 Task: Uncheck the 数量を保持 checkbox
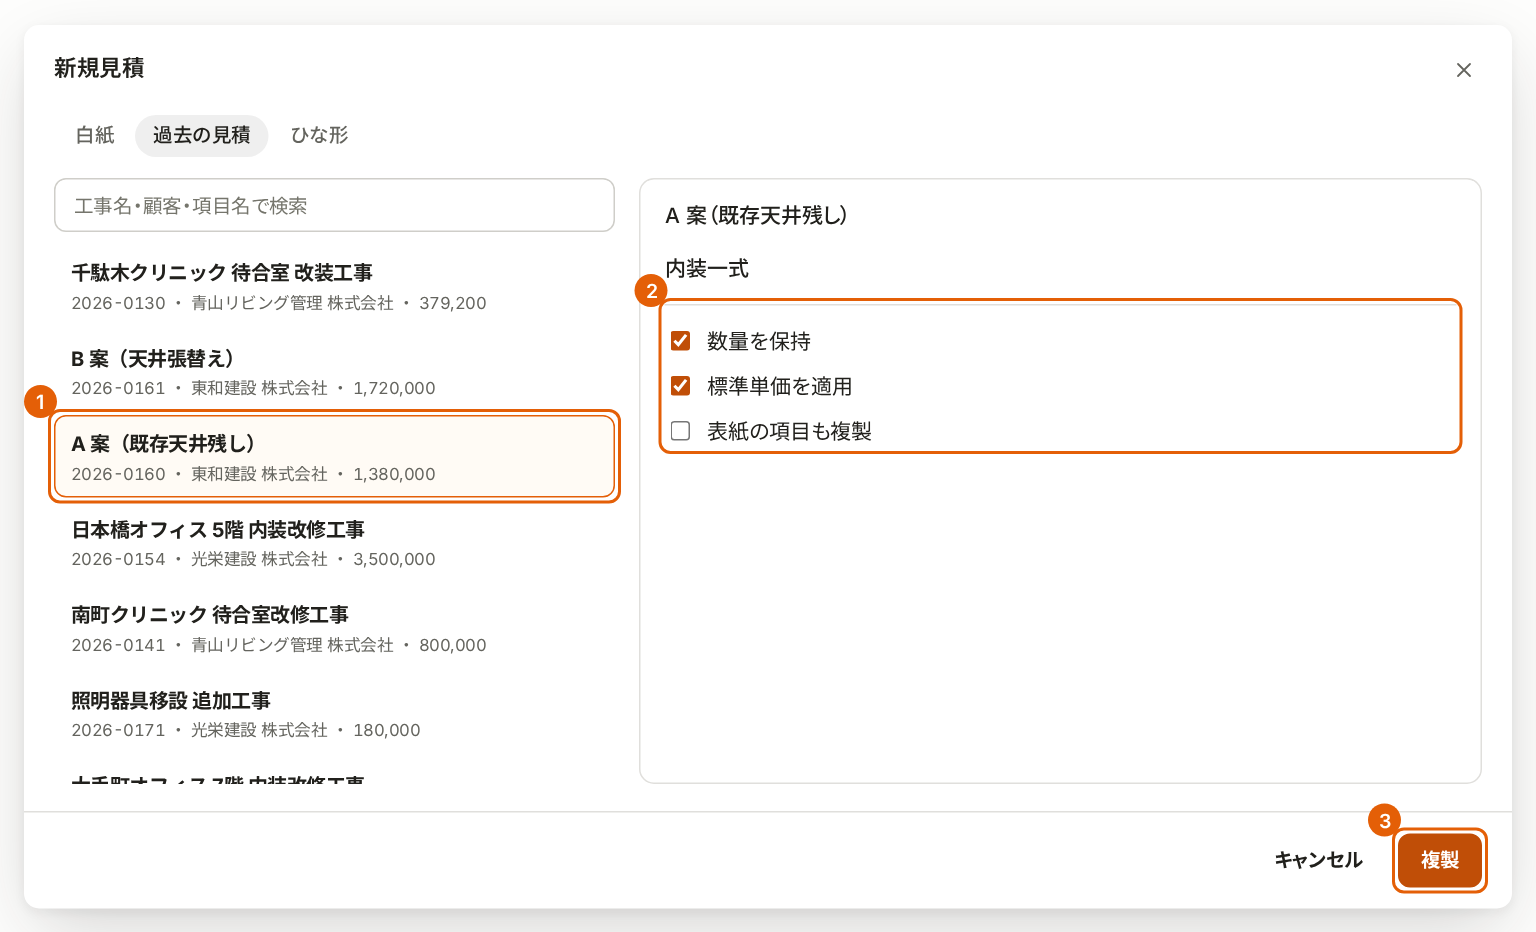[681, 341]
